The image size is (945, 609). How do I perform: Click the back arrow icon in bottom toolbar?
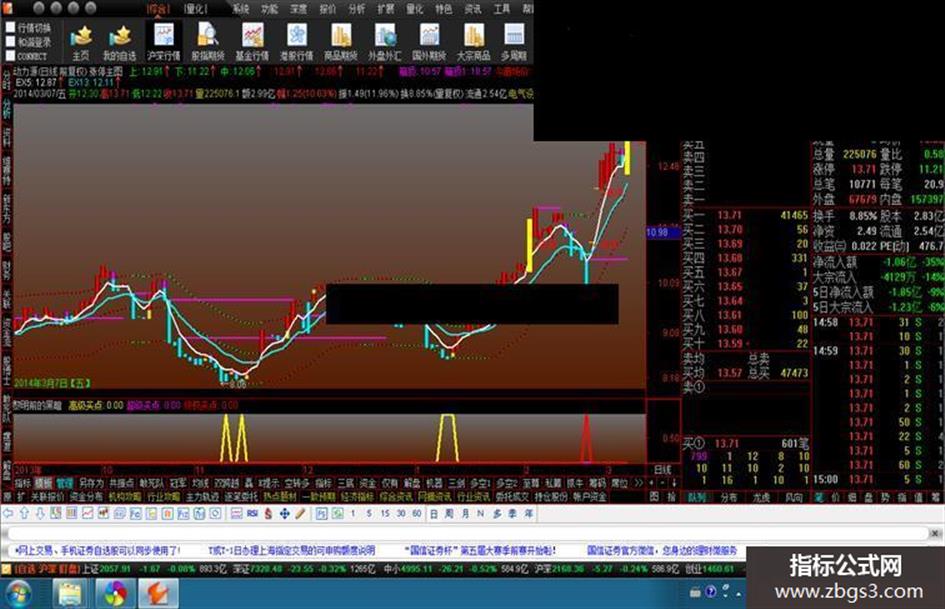(x=8, y=514)
